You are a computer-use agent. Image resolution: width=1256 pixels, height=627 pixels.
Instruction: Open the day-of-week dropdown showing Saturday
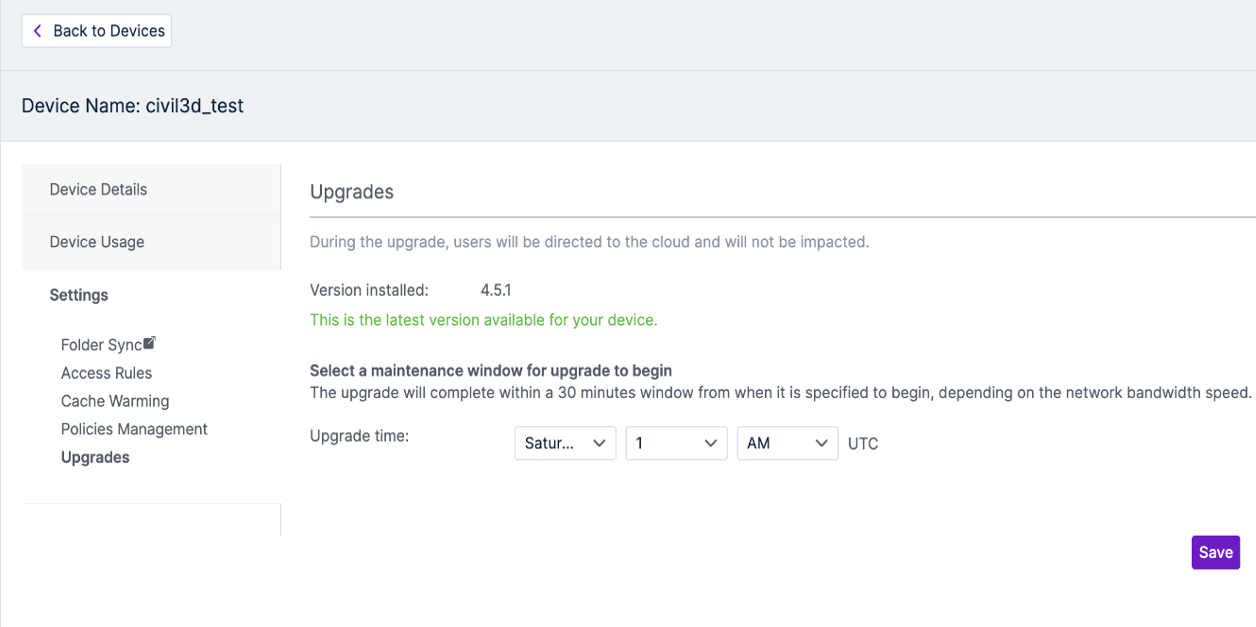click(x=565, y=443)
